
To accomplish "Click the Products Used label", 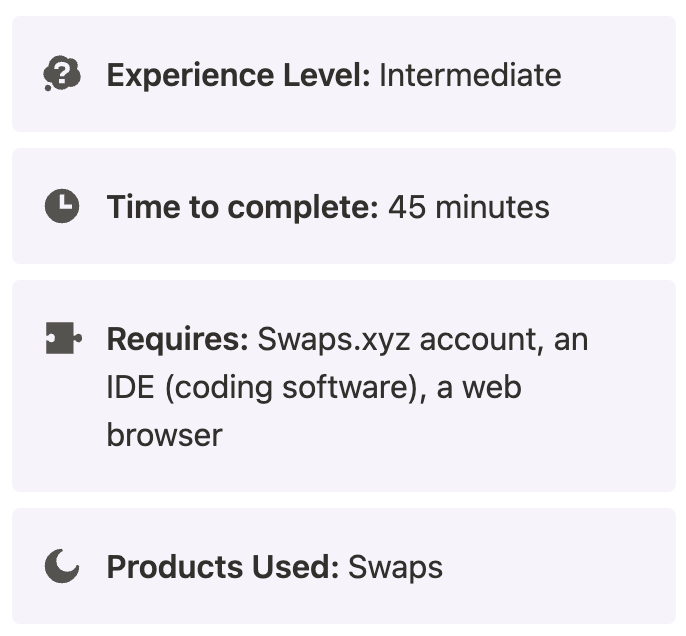I will point(223,567).
